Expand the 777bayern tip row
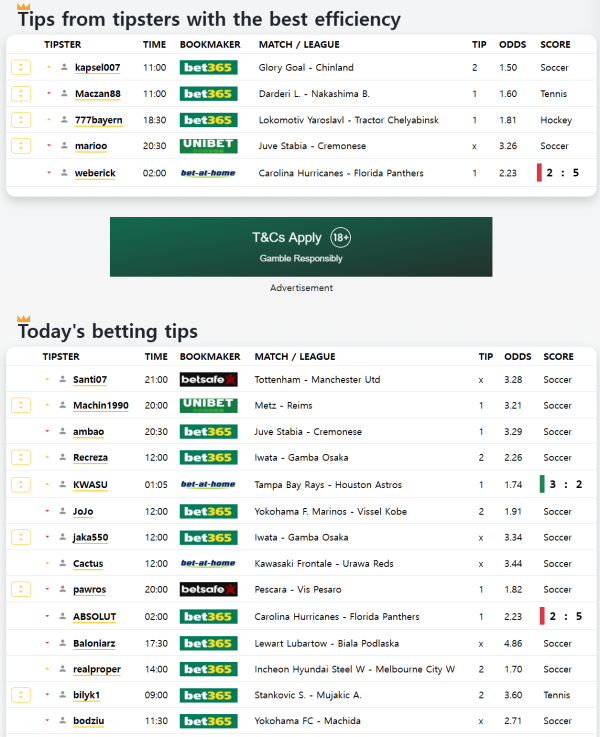Viewport: 600px width, 737px height. pos(21,120)
